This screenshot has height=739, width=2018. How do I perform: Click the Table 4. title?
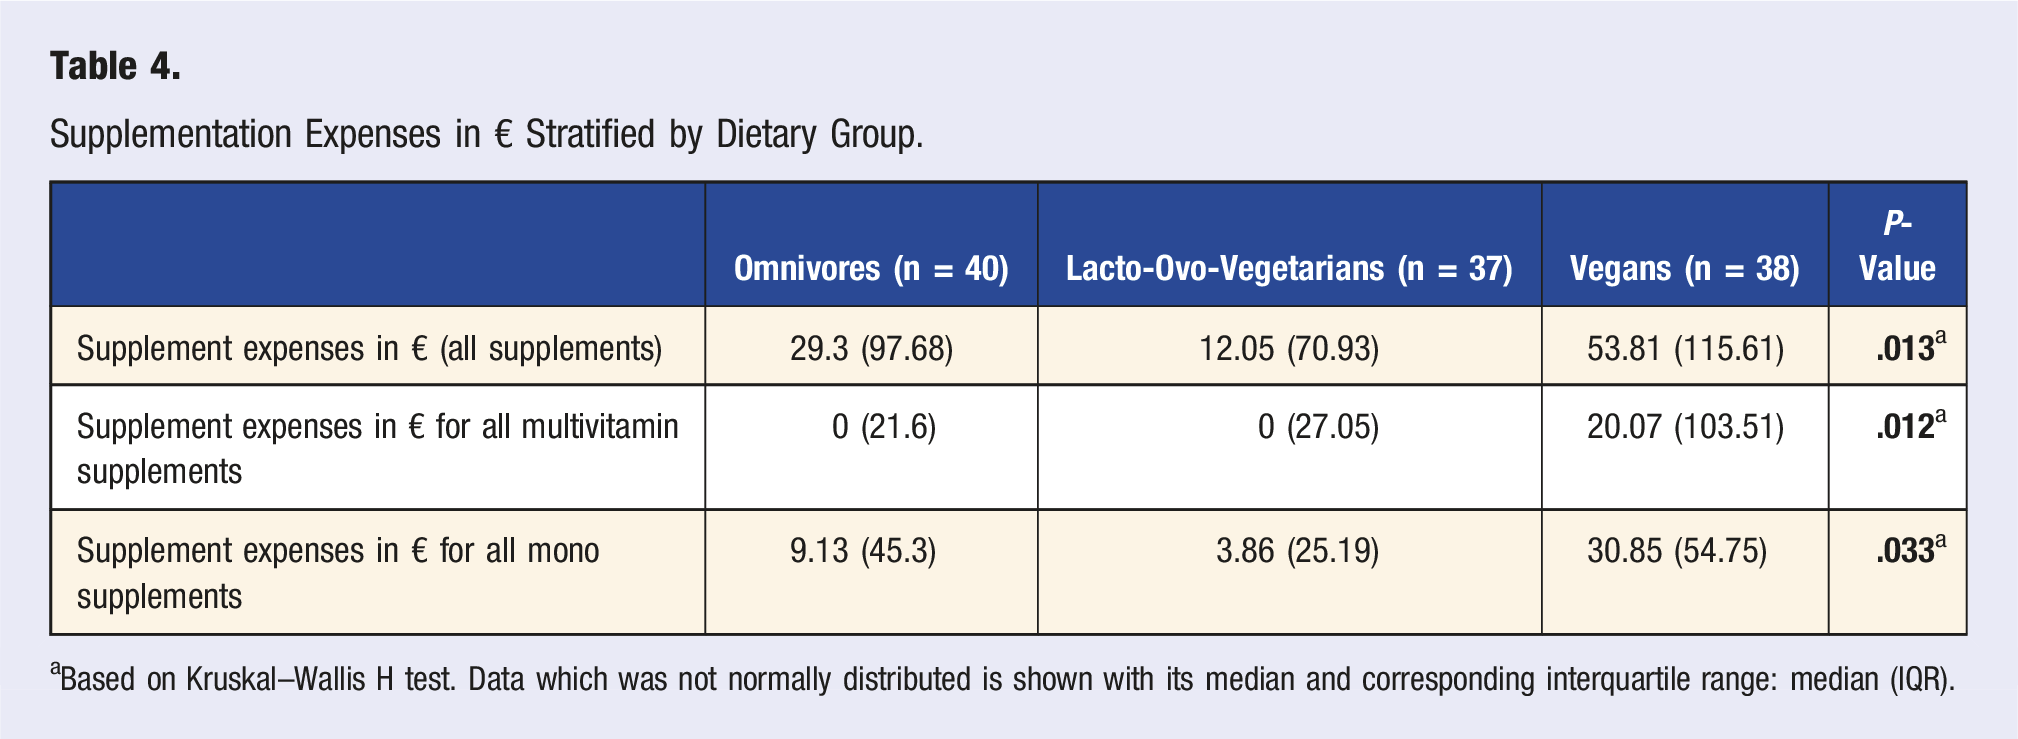(x=115, y=67)
